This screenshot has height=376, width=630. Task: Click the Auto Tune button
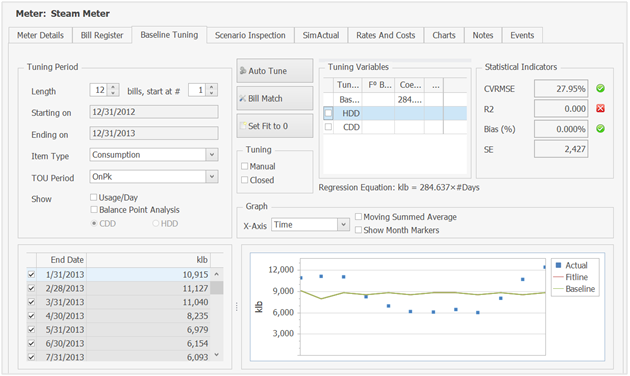(x=275, y=71)
